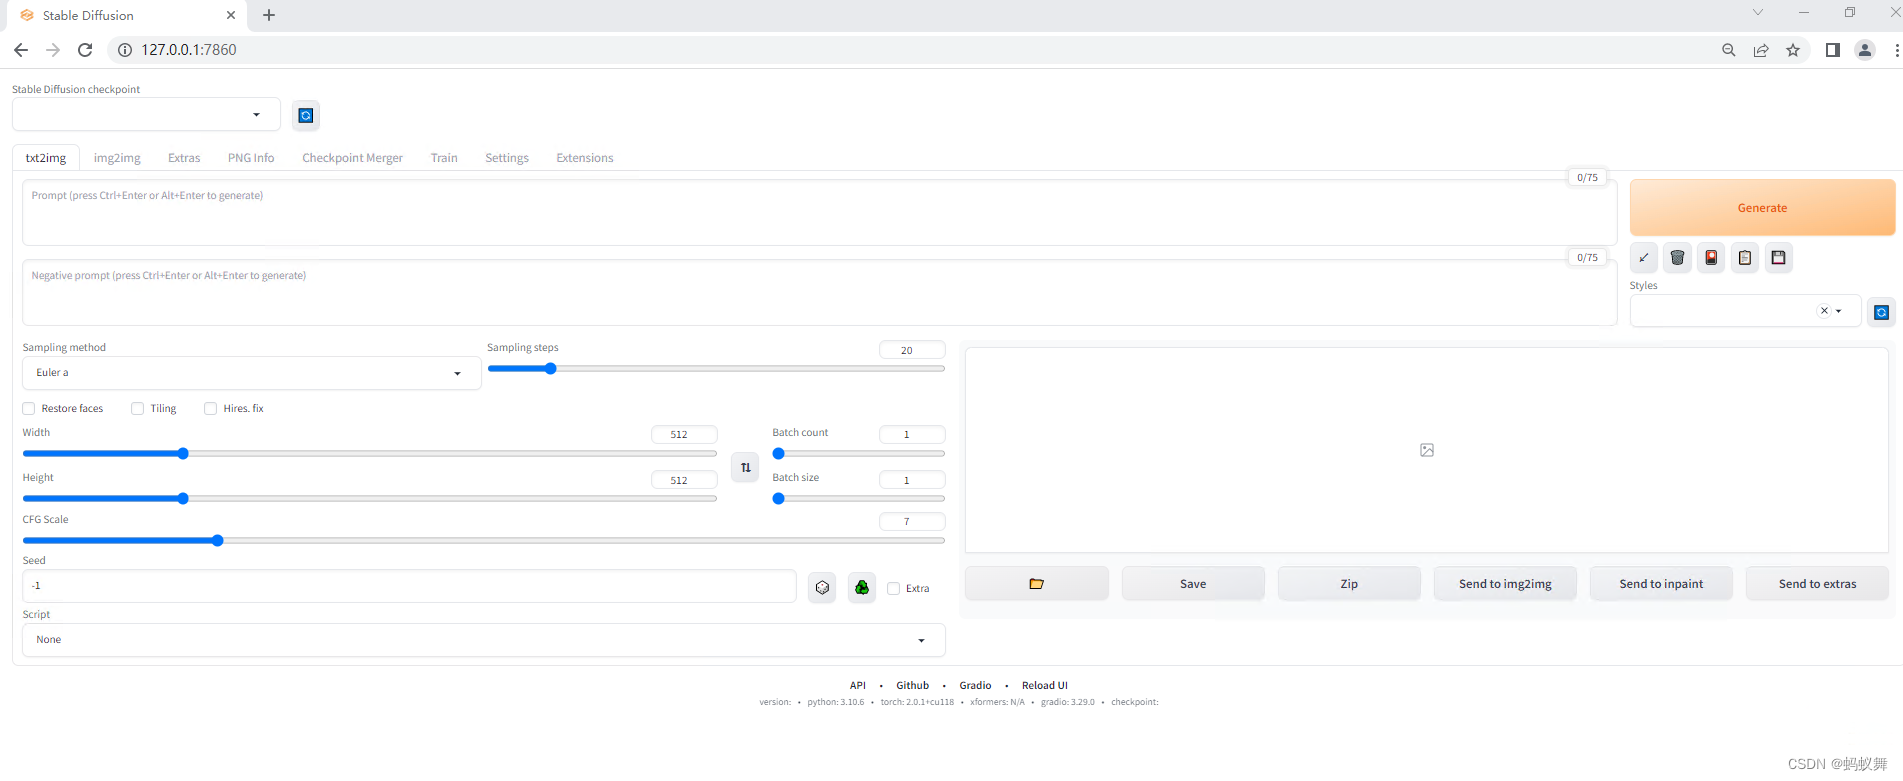1903x781 pixels.
Task: Open the Github footer link
Action: tap(912, 686)
